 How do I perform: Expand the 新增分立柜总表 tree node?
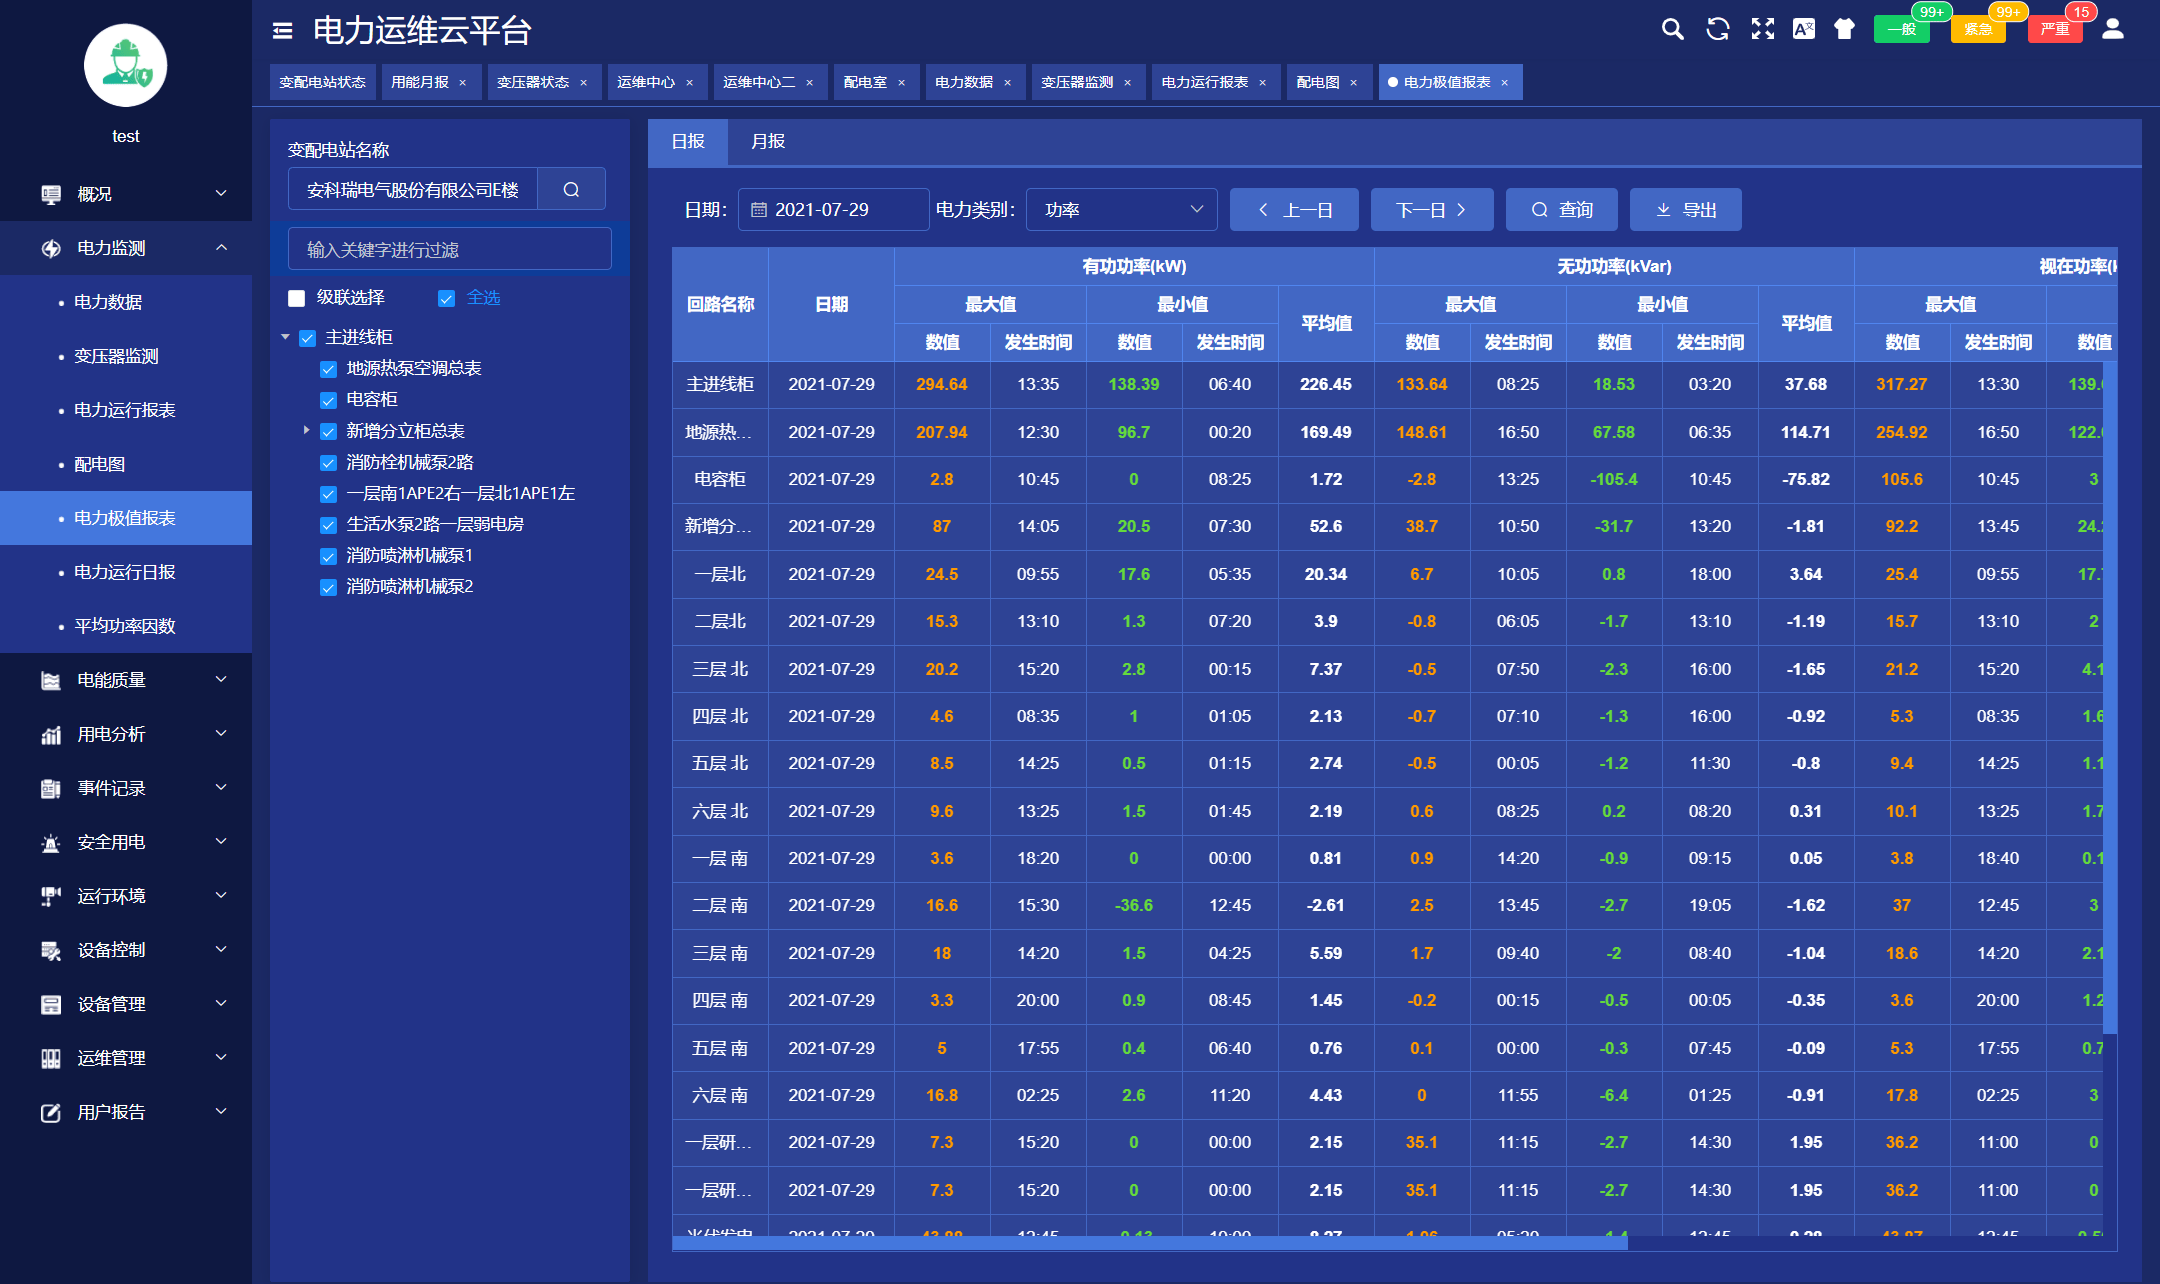306,431
